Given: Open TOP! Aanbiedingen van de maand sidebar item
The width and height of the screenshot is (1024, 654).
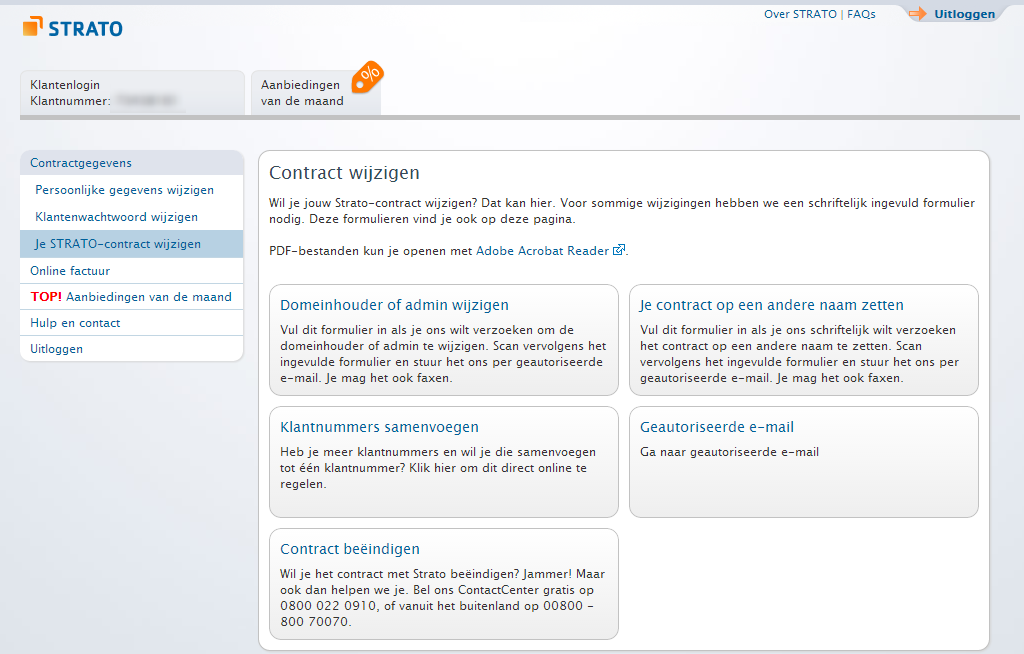Looking at the screenshot, I should (131, 297).
